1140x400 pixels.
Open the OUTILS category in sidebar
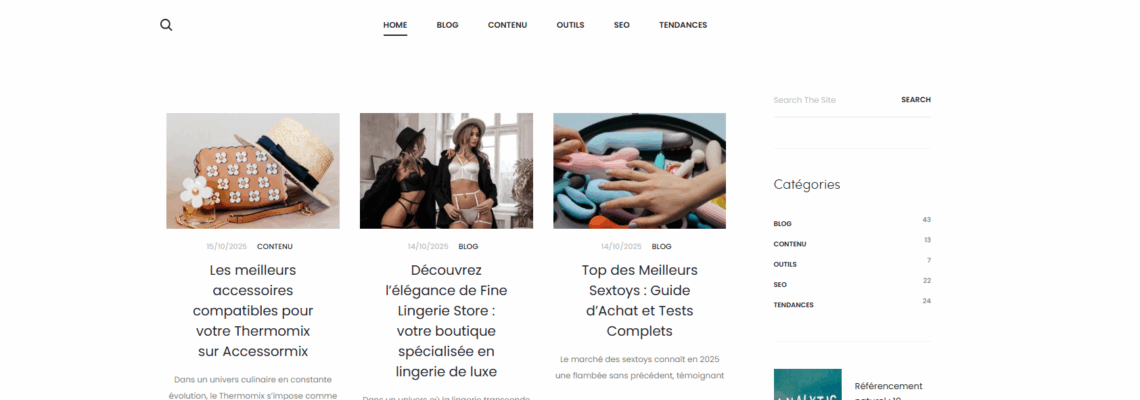785,265
